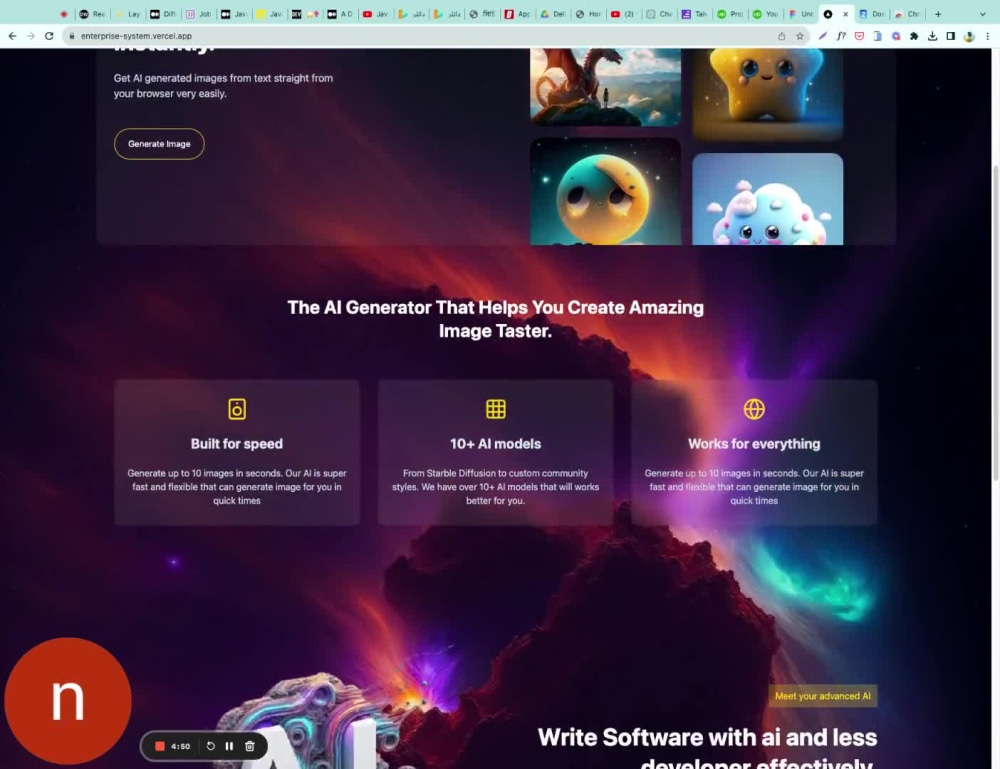
Task: Reload the current page
Action: [x=49, y=36]
